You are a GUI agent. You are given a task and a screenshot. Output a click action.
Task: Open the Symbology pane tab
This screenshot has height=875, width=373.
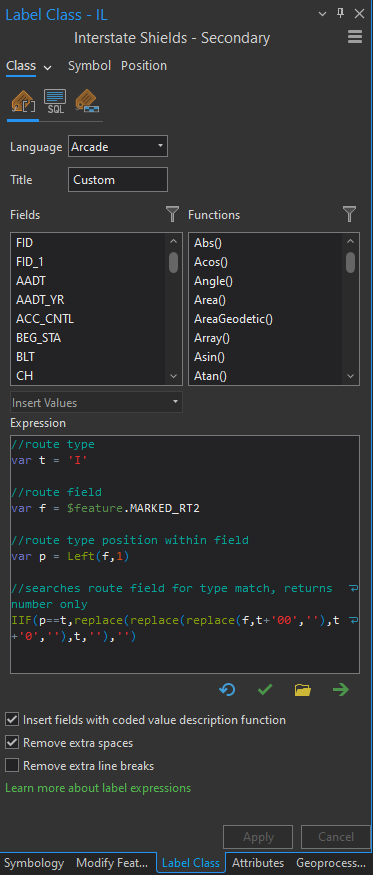(x=34, y=863)
